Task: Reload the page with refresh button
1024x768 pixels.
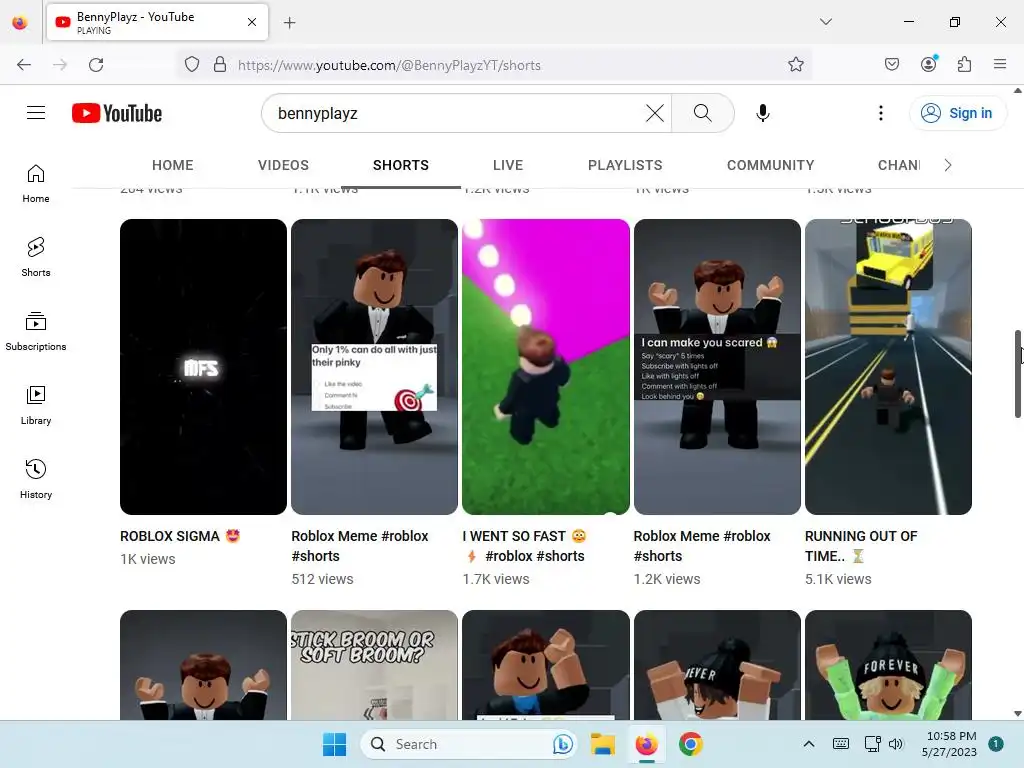Action: click(96, 65)
